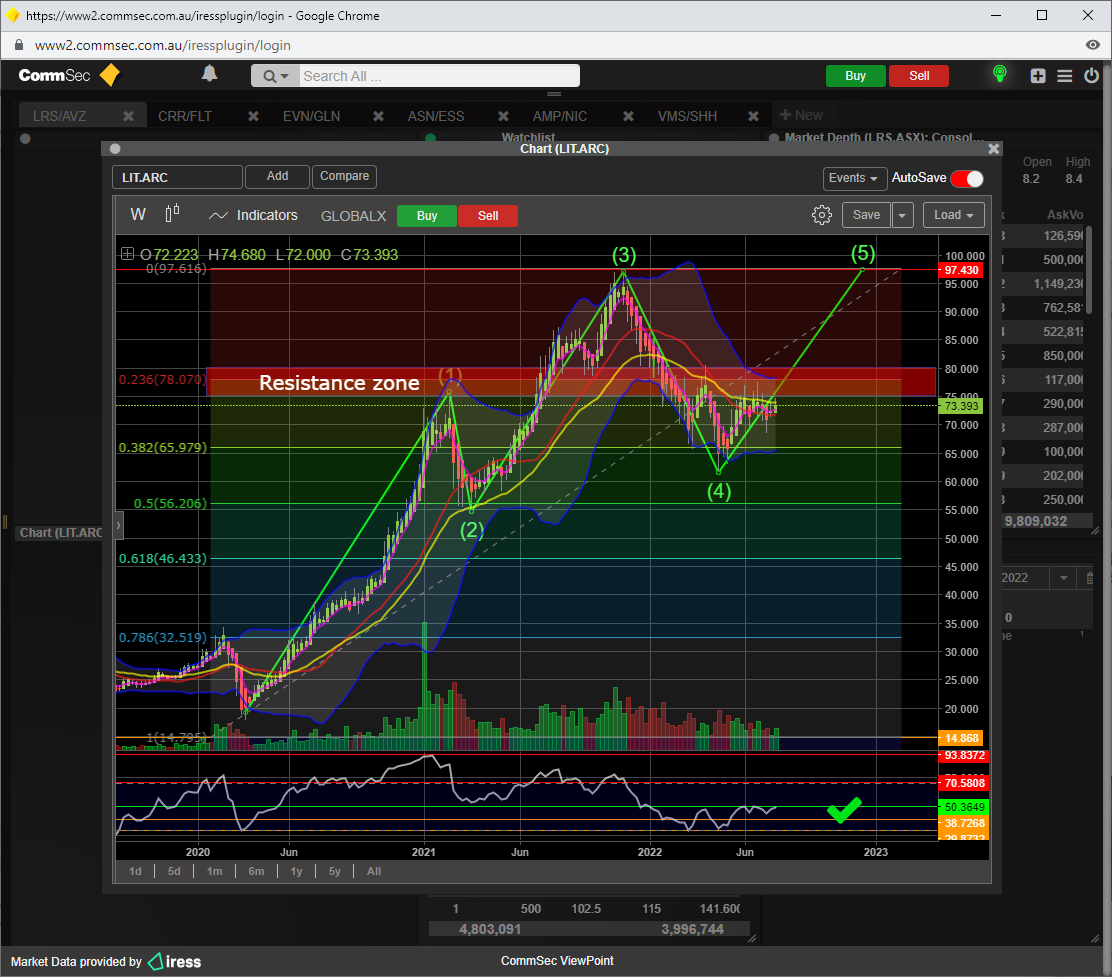Open the Events dropdown
The width and height of the screenshot is (1112, 977).
click(x=853, y=178)
